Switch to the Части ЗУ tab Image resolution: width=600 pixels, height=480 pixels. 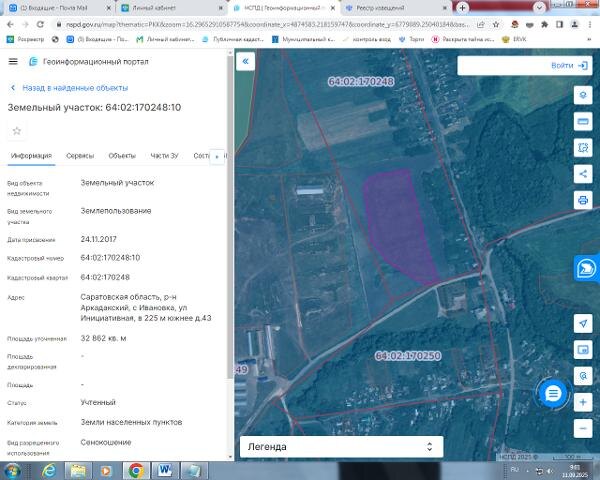tap(164, 156)
